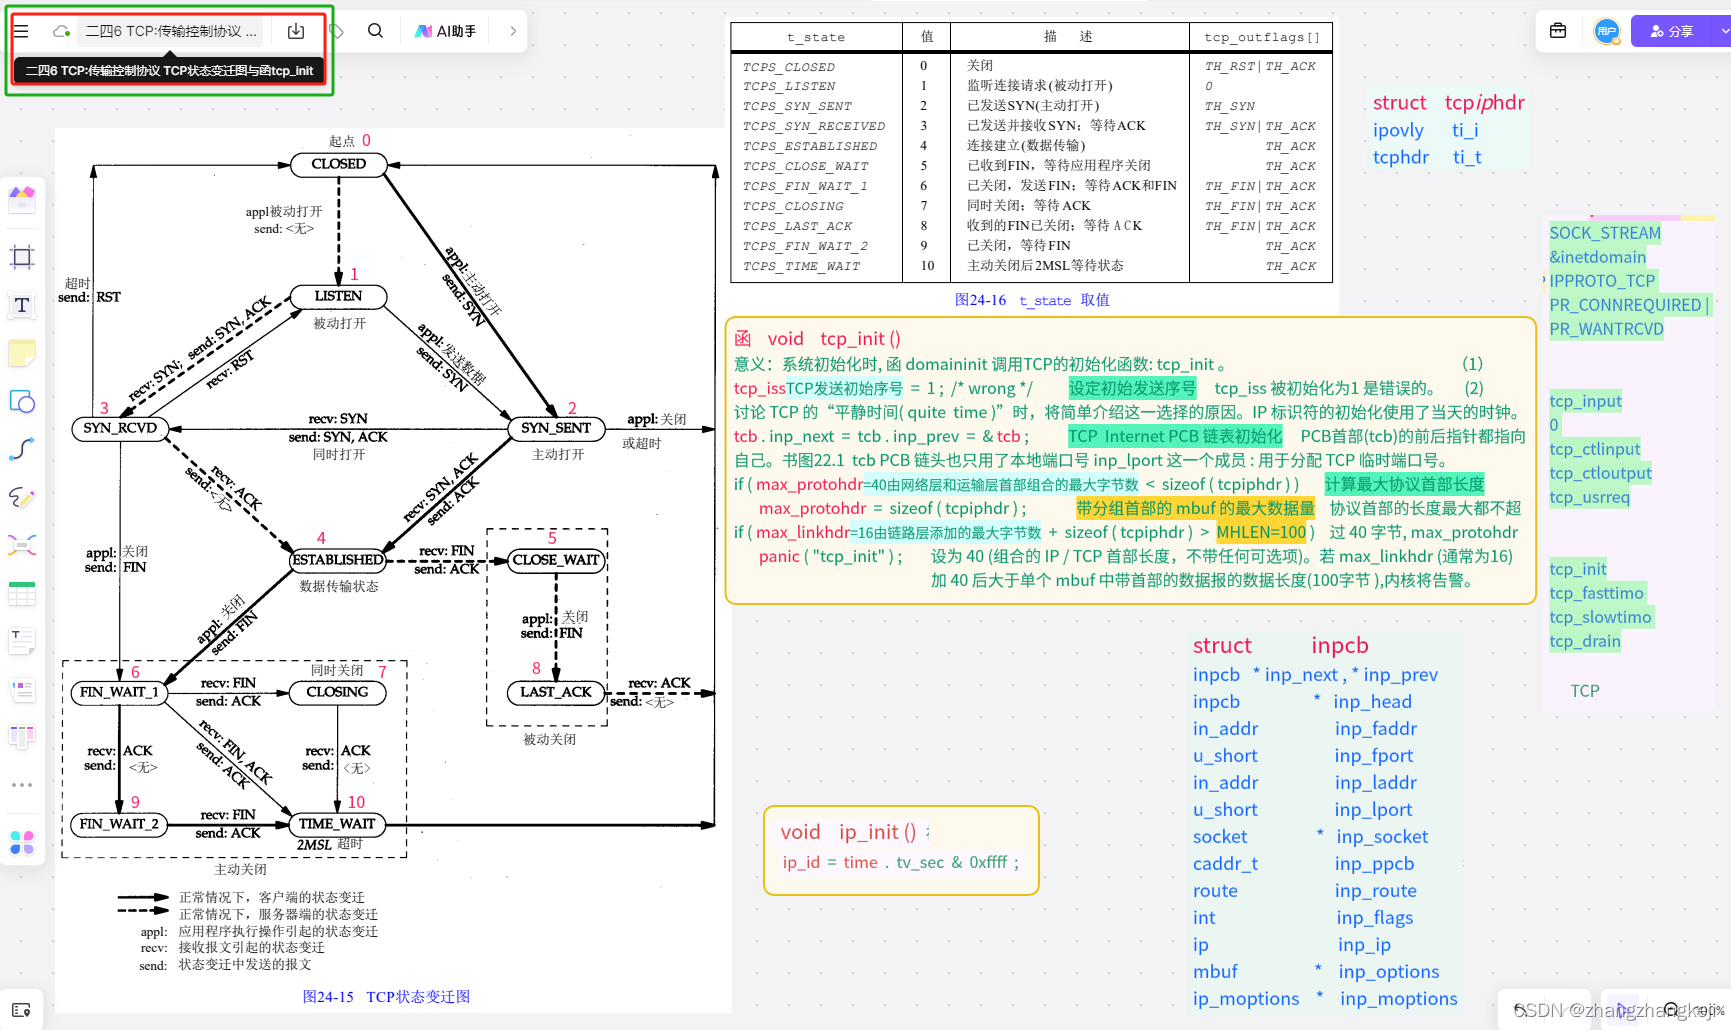1731x1030 pixels.
Task: Click the cloud sync status icon
Action: coord(61,31)
